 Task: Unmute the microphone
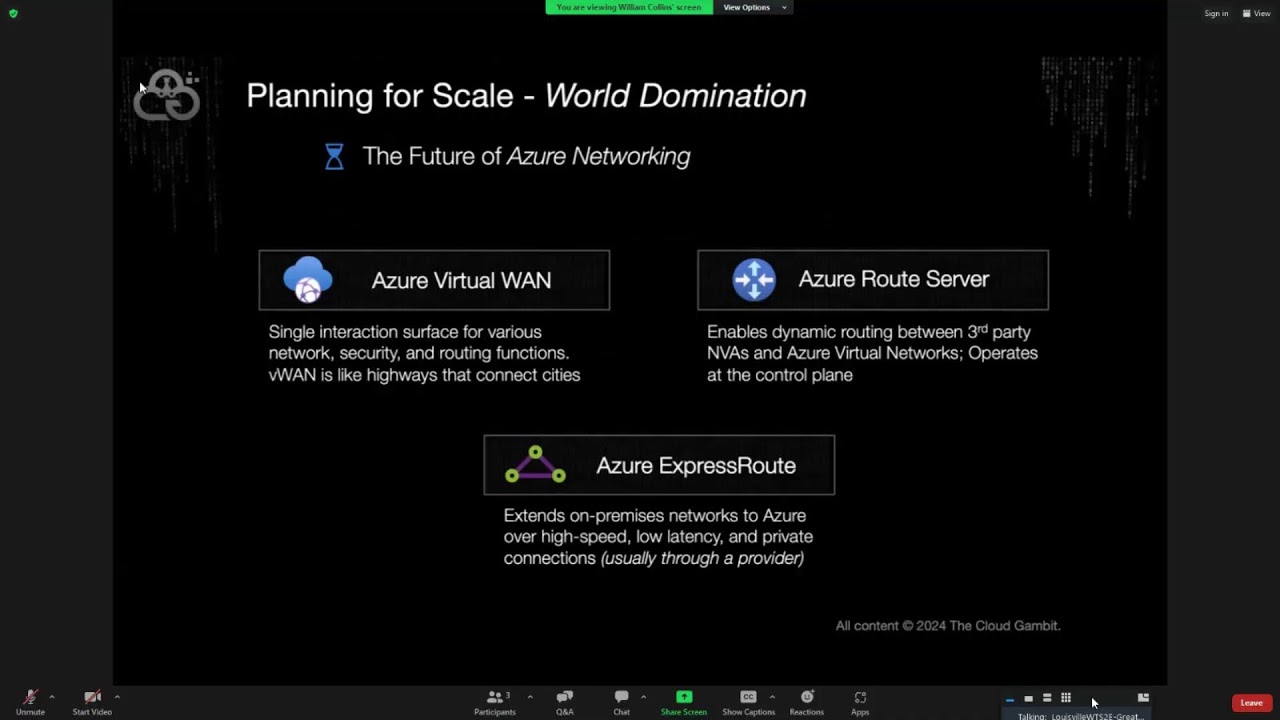30,702
